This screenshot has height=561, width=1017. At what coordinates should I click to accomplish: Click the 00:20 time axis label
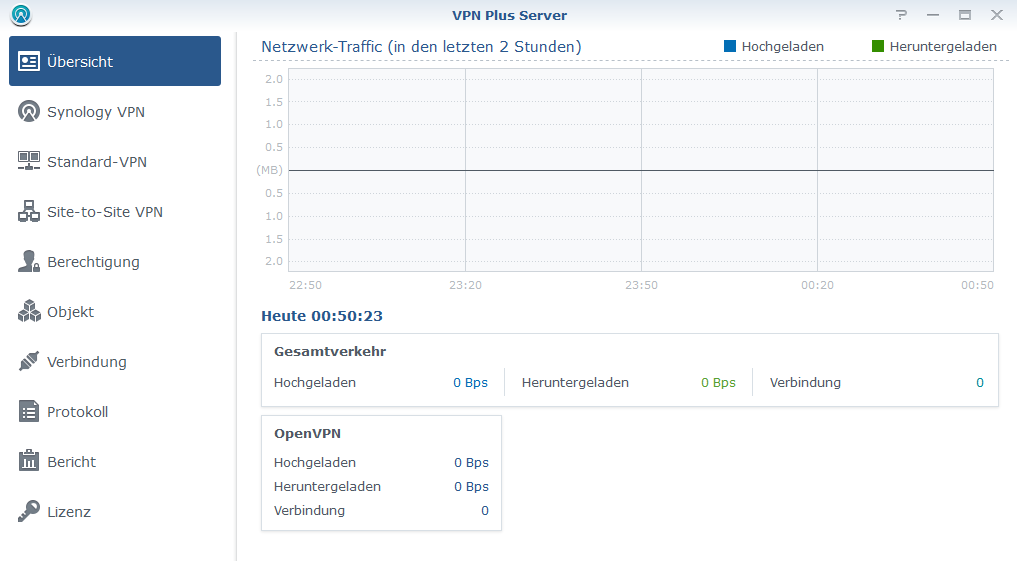[817, 285]
